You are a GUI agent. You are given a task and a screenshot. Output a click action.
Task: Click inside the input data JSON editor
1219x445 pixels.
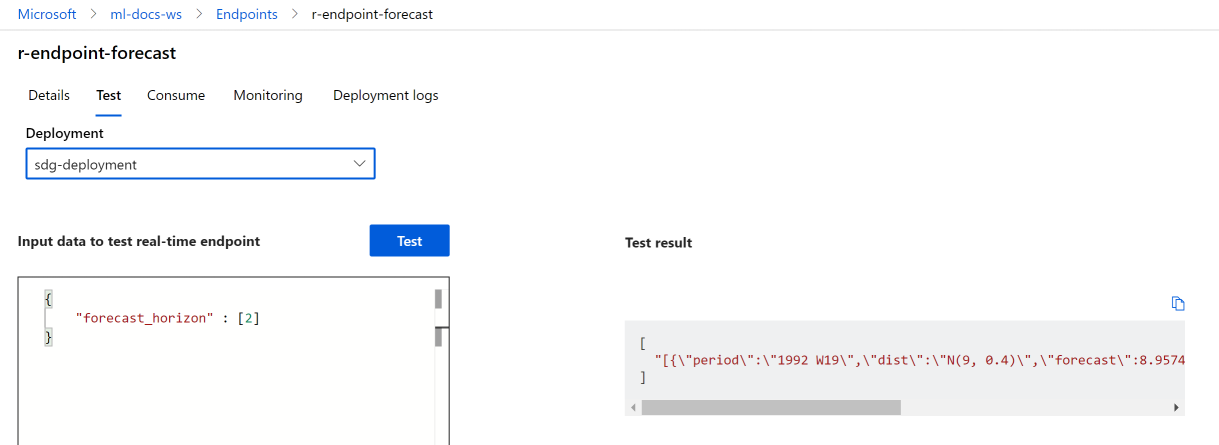[x=230, y=390]
